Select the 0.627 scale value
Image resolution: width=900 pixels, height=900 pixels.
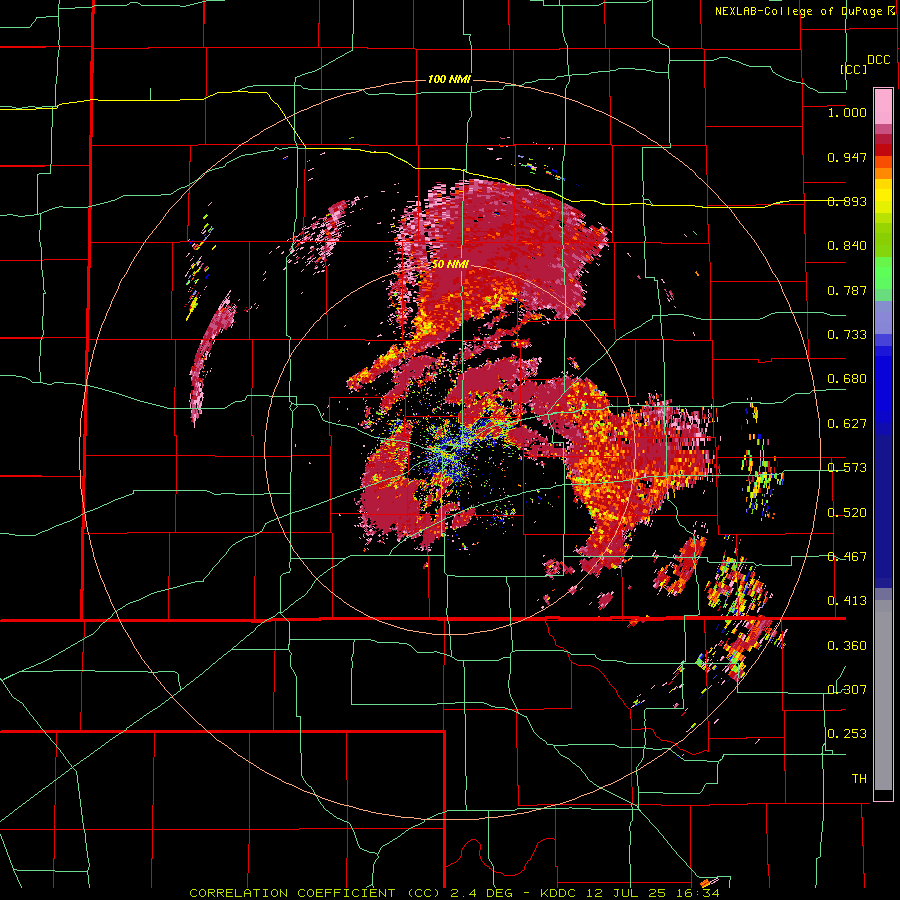[847, 424]
